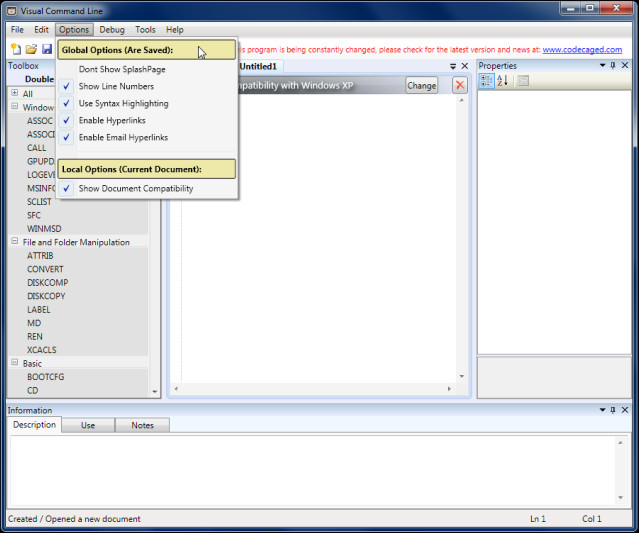The image size is (639, 533).
Task: Open the Tools menu
Action: (x=145, y=30)
